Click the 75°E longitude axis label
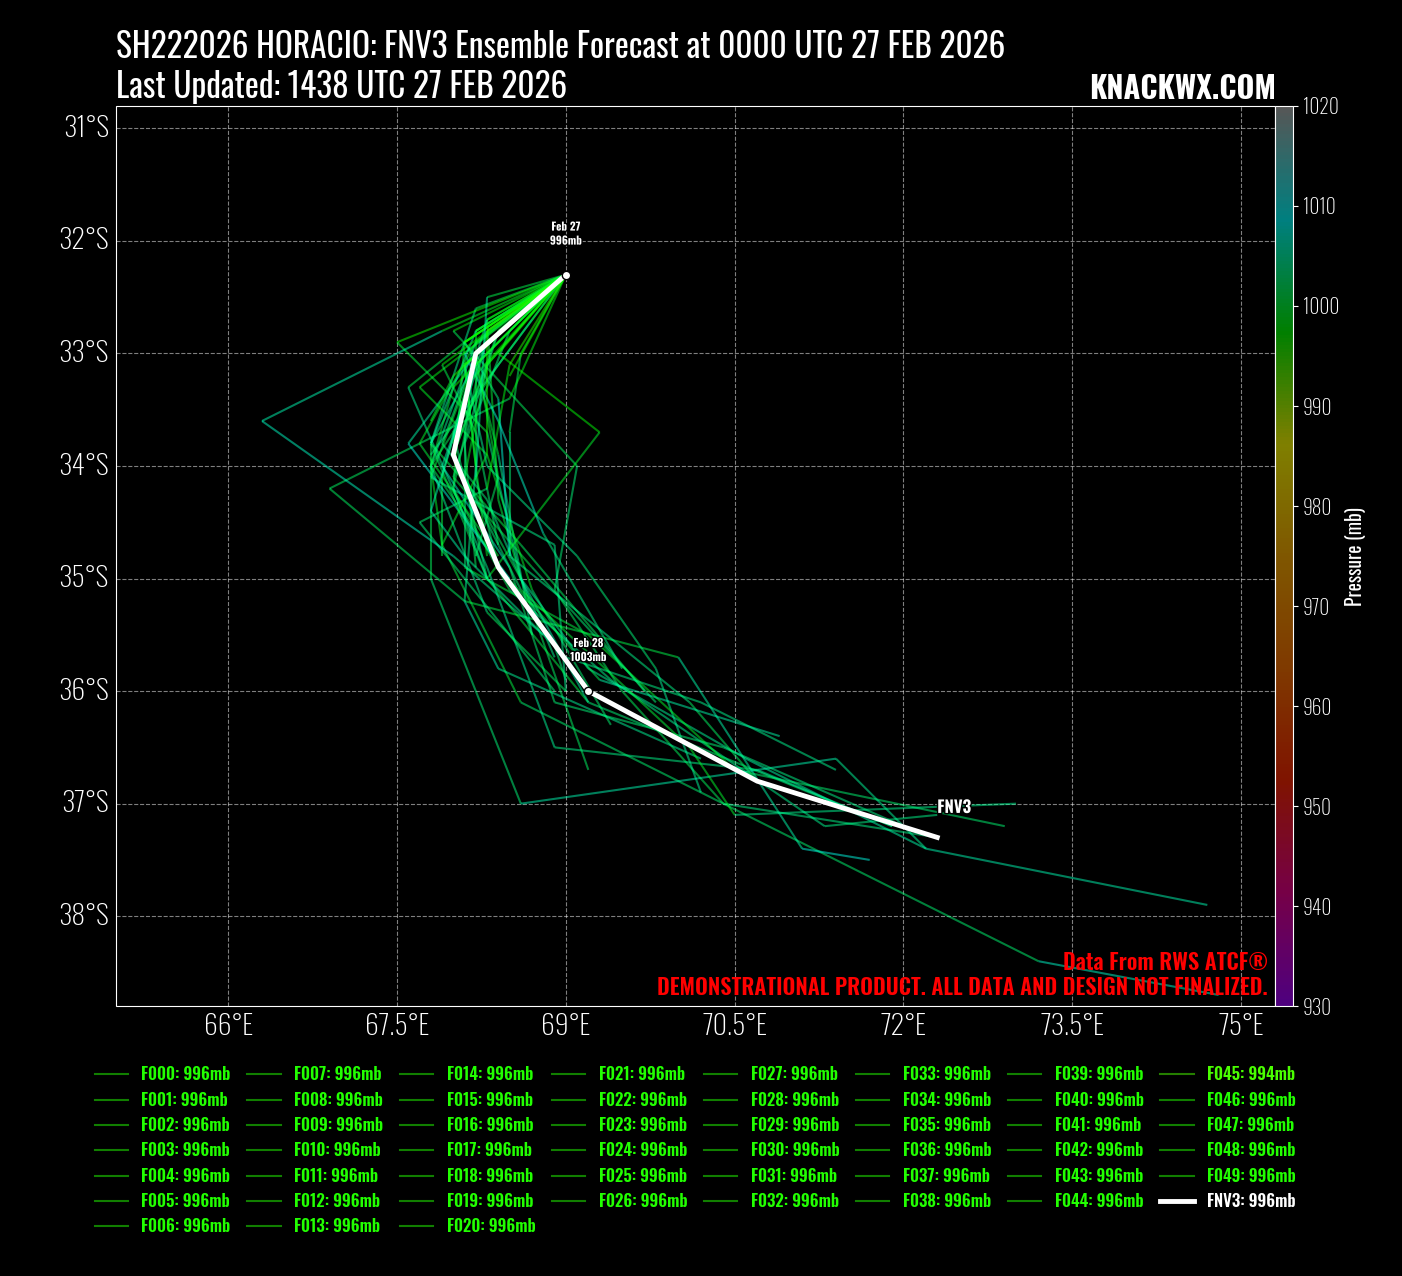The image size is (1402, 1276). (x=1241, y=1026)
